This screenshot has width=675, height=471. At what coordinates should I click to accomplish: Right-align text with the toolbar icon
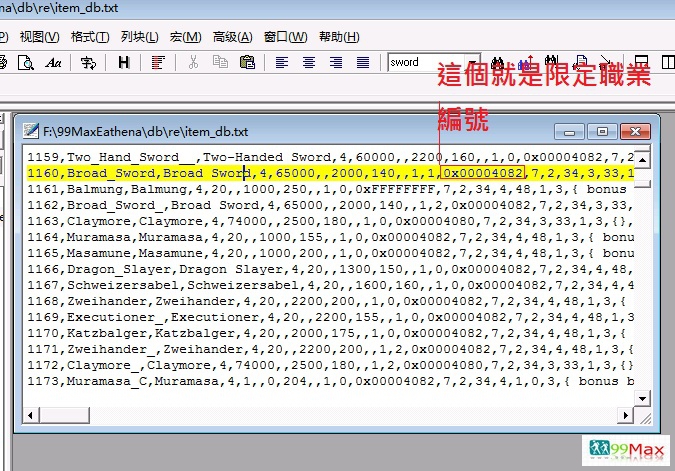click(x=336, y=62)
